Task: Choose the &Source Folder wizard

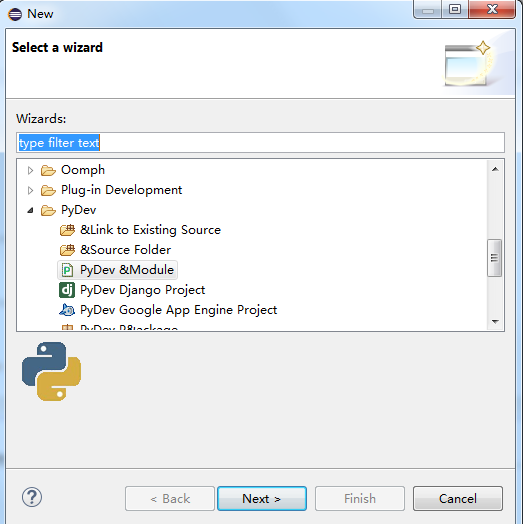Action: (126, 250)
